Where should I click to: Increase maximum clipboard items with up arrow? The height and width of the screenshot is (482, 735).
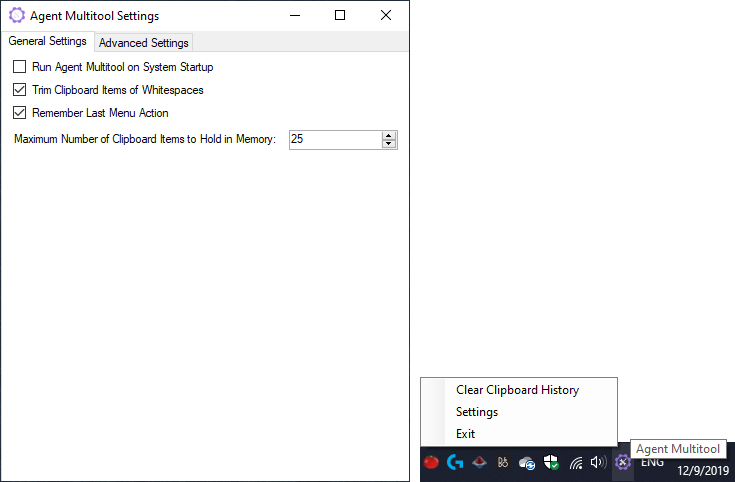(x=389, y=136)
